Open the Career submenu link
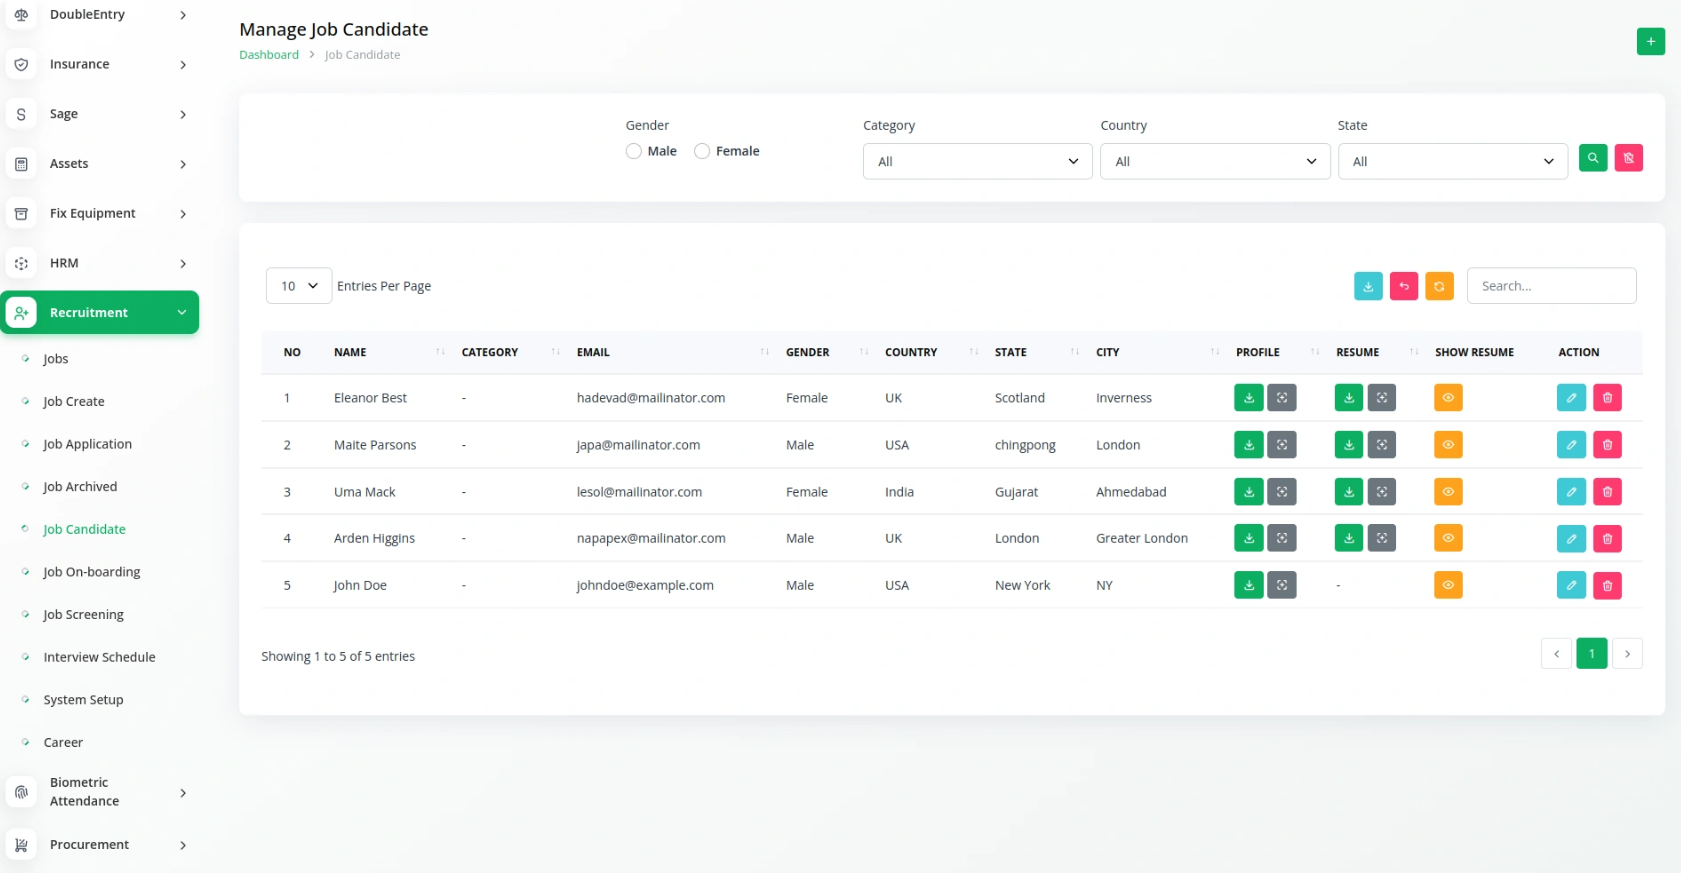The width and height of the screenshot is (1681, 873). [63, 743]
